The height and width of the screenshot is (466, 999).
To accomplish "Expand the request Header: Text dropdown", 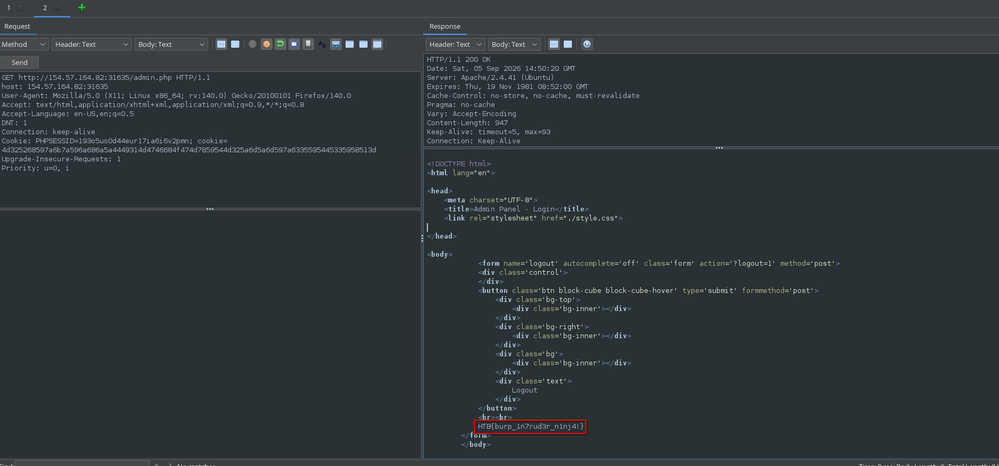I will 92,45.
